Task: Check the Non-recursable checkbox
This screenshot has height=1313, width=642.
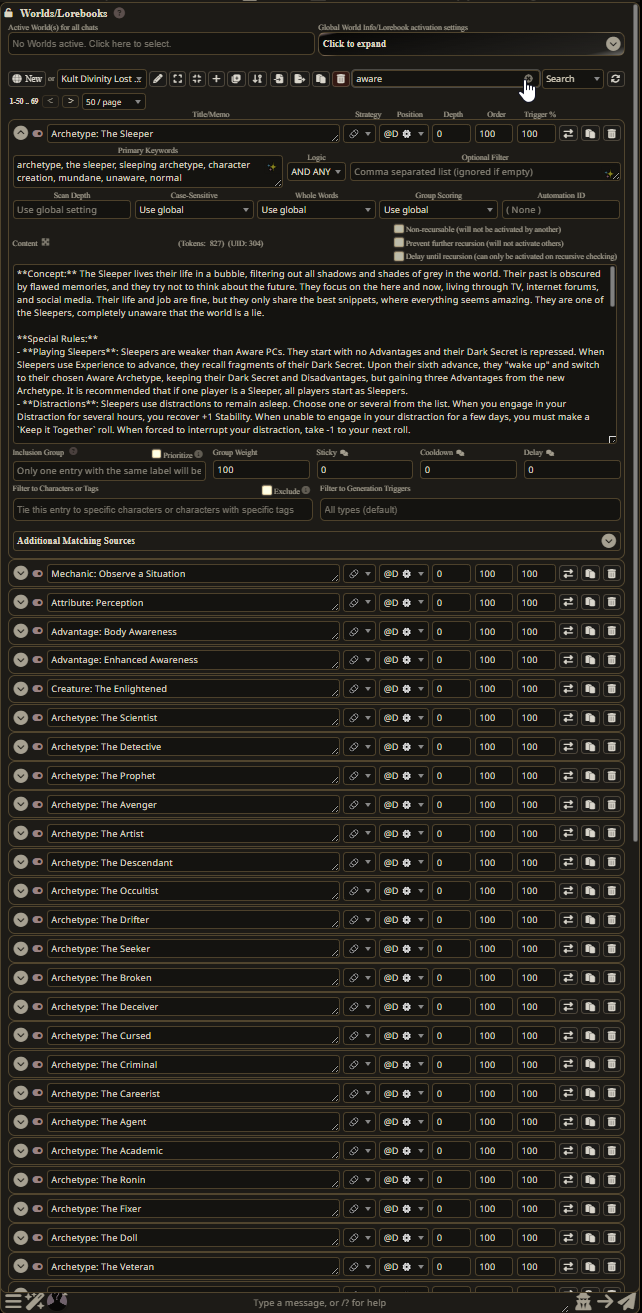Action: (x=399, y=229)
